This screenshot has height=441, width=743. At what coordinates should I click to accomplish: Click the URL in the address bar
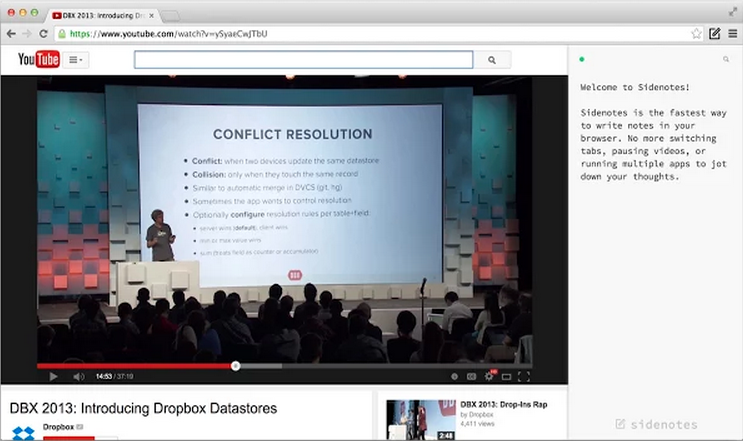click(x=169, y=34)
